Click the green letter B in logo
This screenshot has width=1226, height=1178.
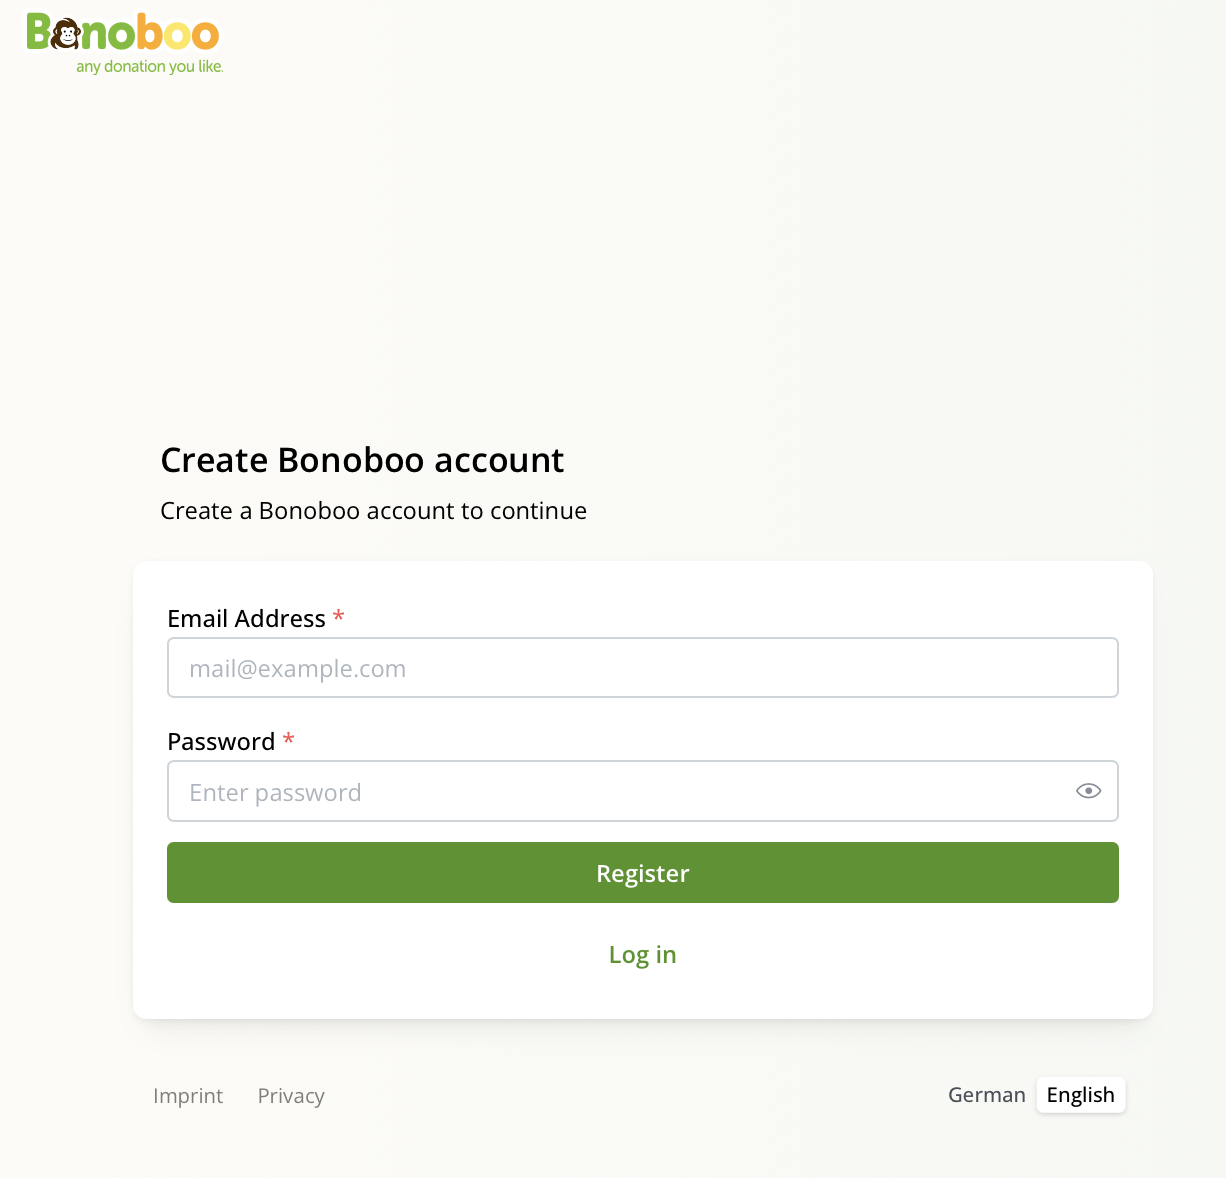39,32
